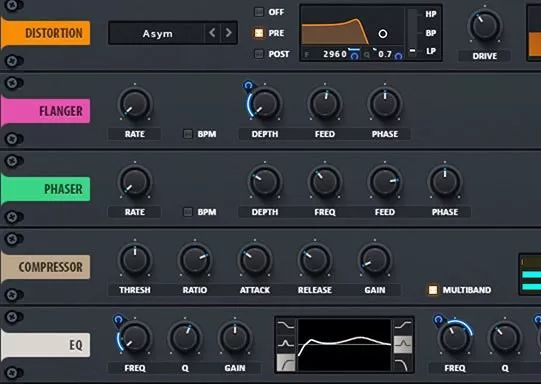Select the high-shelf EQ shape on right
Viewport: 541px width, 384px height.
click(x=403, y=325)
